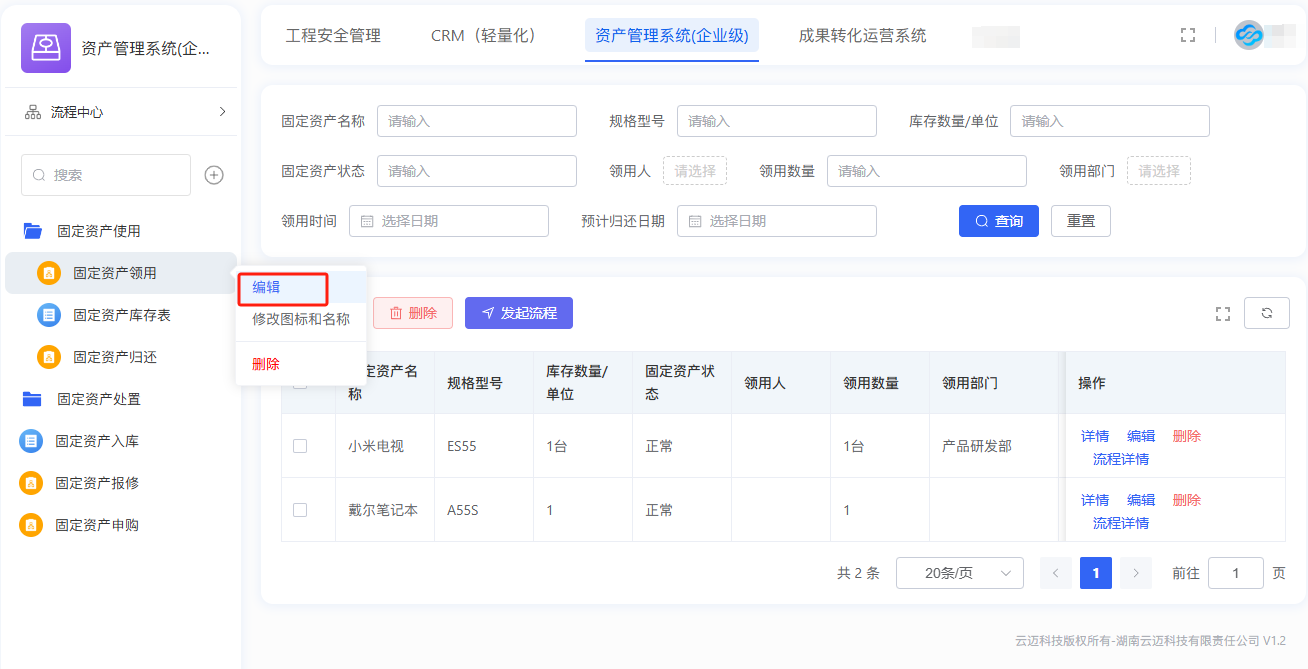Viewport: 1308px width, 669px height.
Task: Tick the checkbox for 小米电视 row
Action: [x=300, y=446]
